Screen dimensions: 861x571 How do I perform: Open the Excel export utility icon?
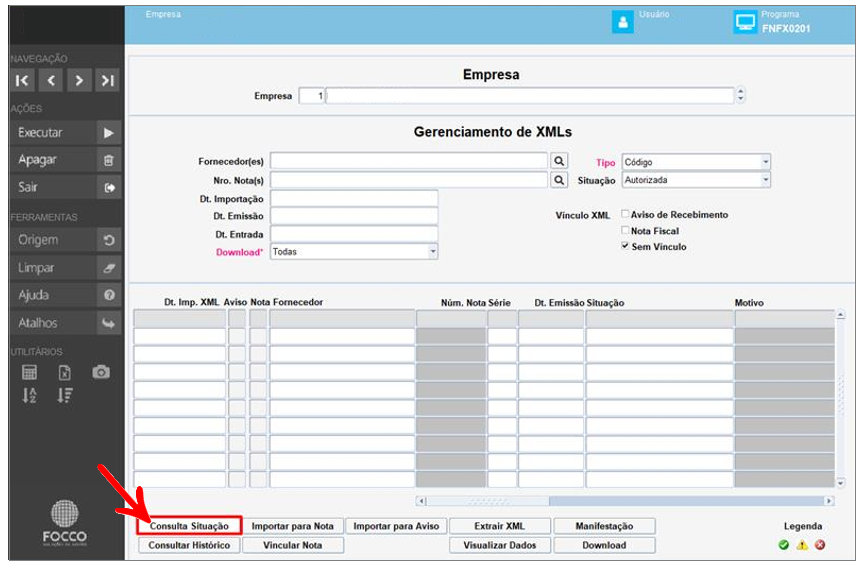click(x=65, y=372)
